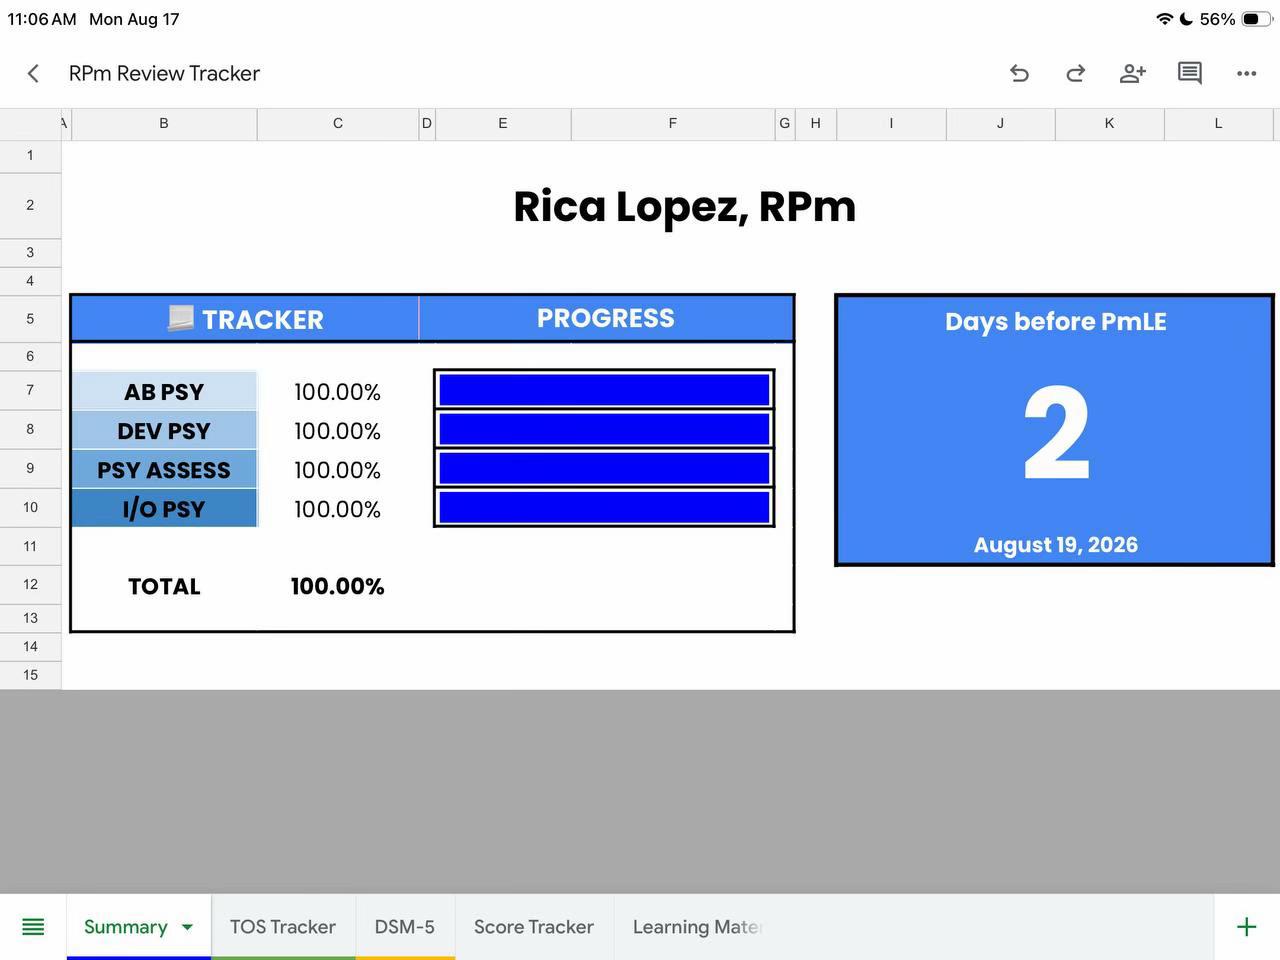The height and width of the screenshot is (960, 1280).
Task: Switch to the TOS Tracker tab
Action: pos(283,927)
